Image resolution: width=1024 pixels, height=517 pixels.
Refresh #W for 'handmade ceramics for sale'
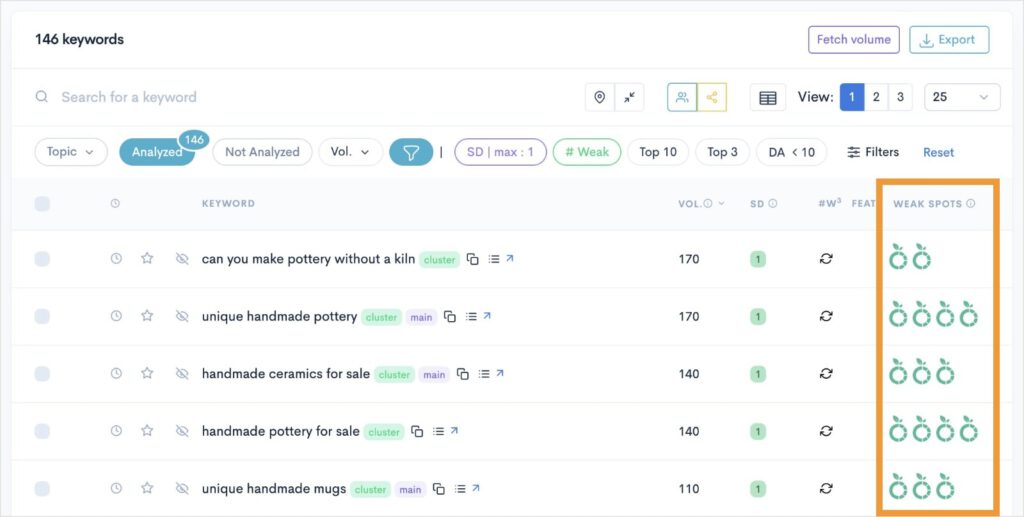(x=826, y=374)
